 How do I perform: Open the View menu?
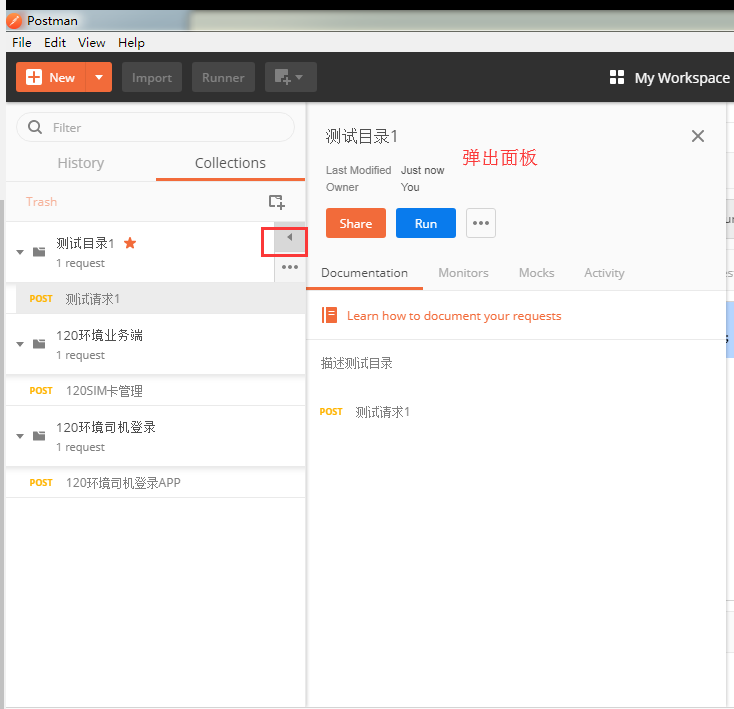click(91, 43)
